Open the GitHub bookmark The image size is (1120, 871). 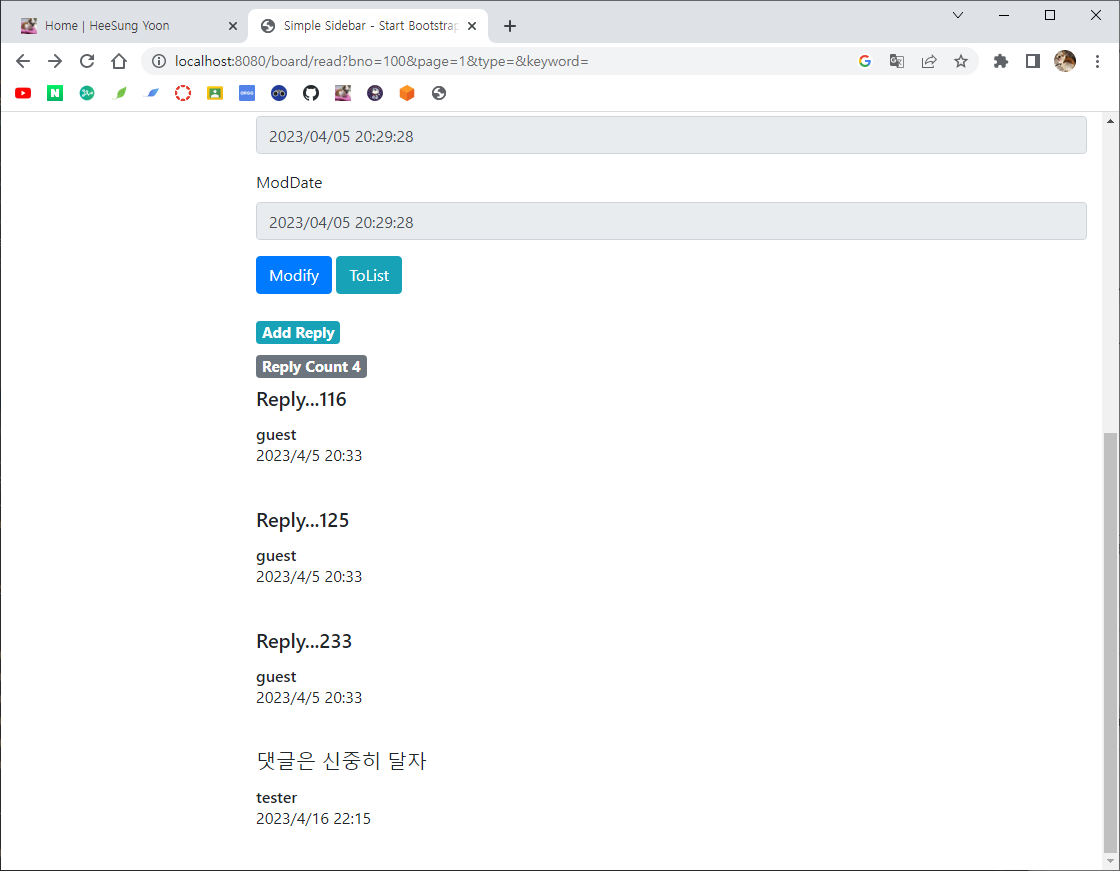pos(311,93)
